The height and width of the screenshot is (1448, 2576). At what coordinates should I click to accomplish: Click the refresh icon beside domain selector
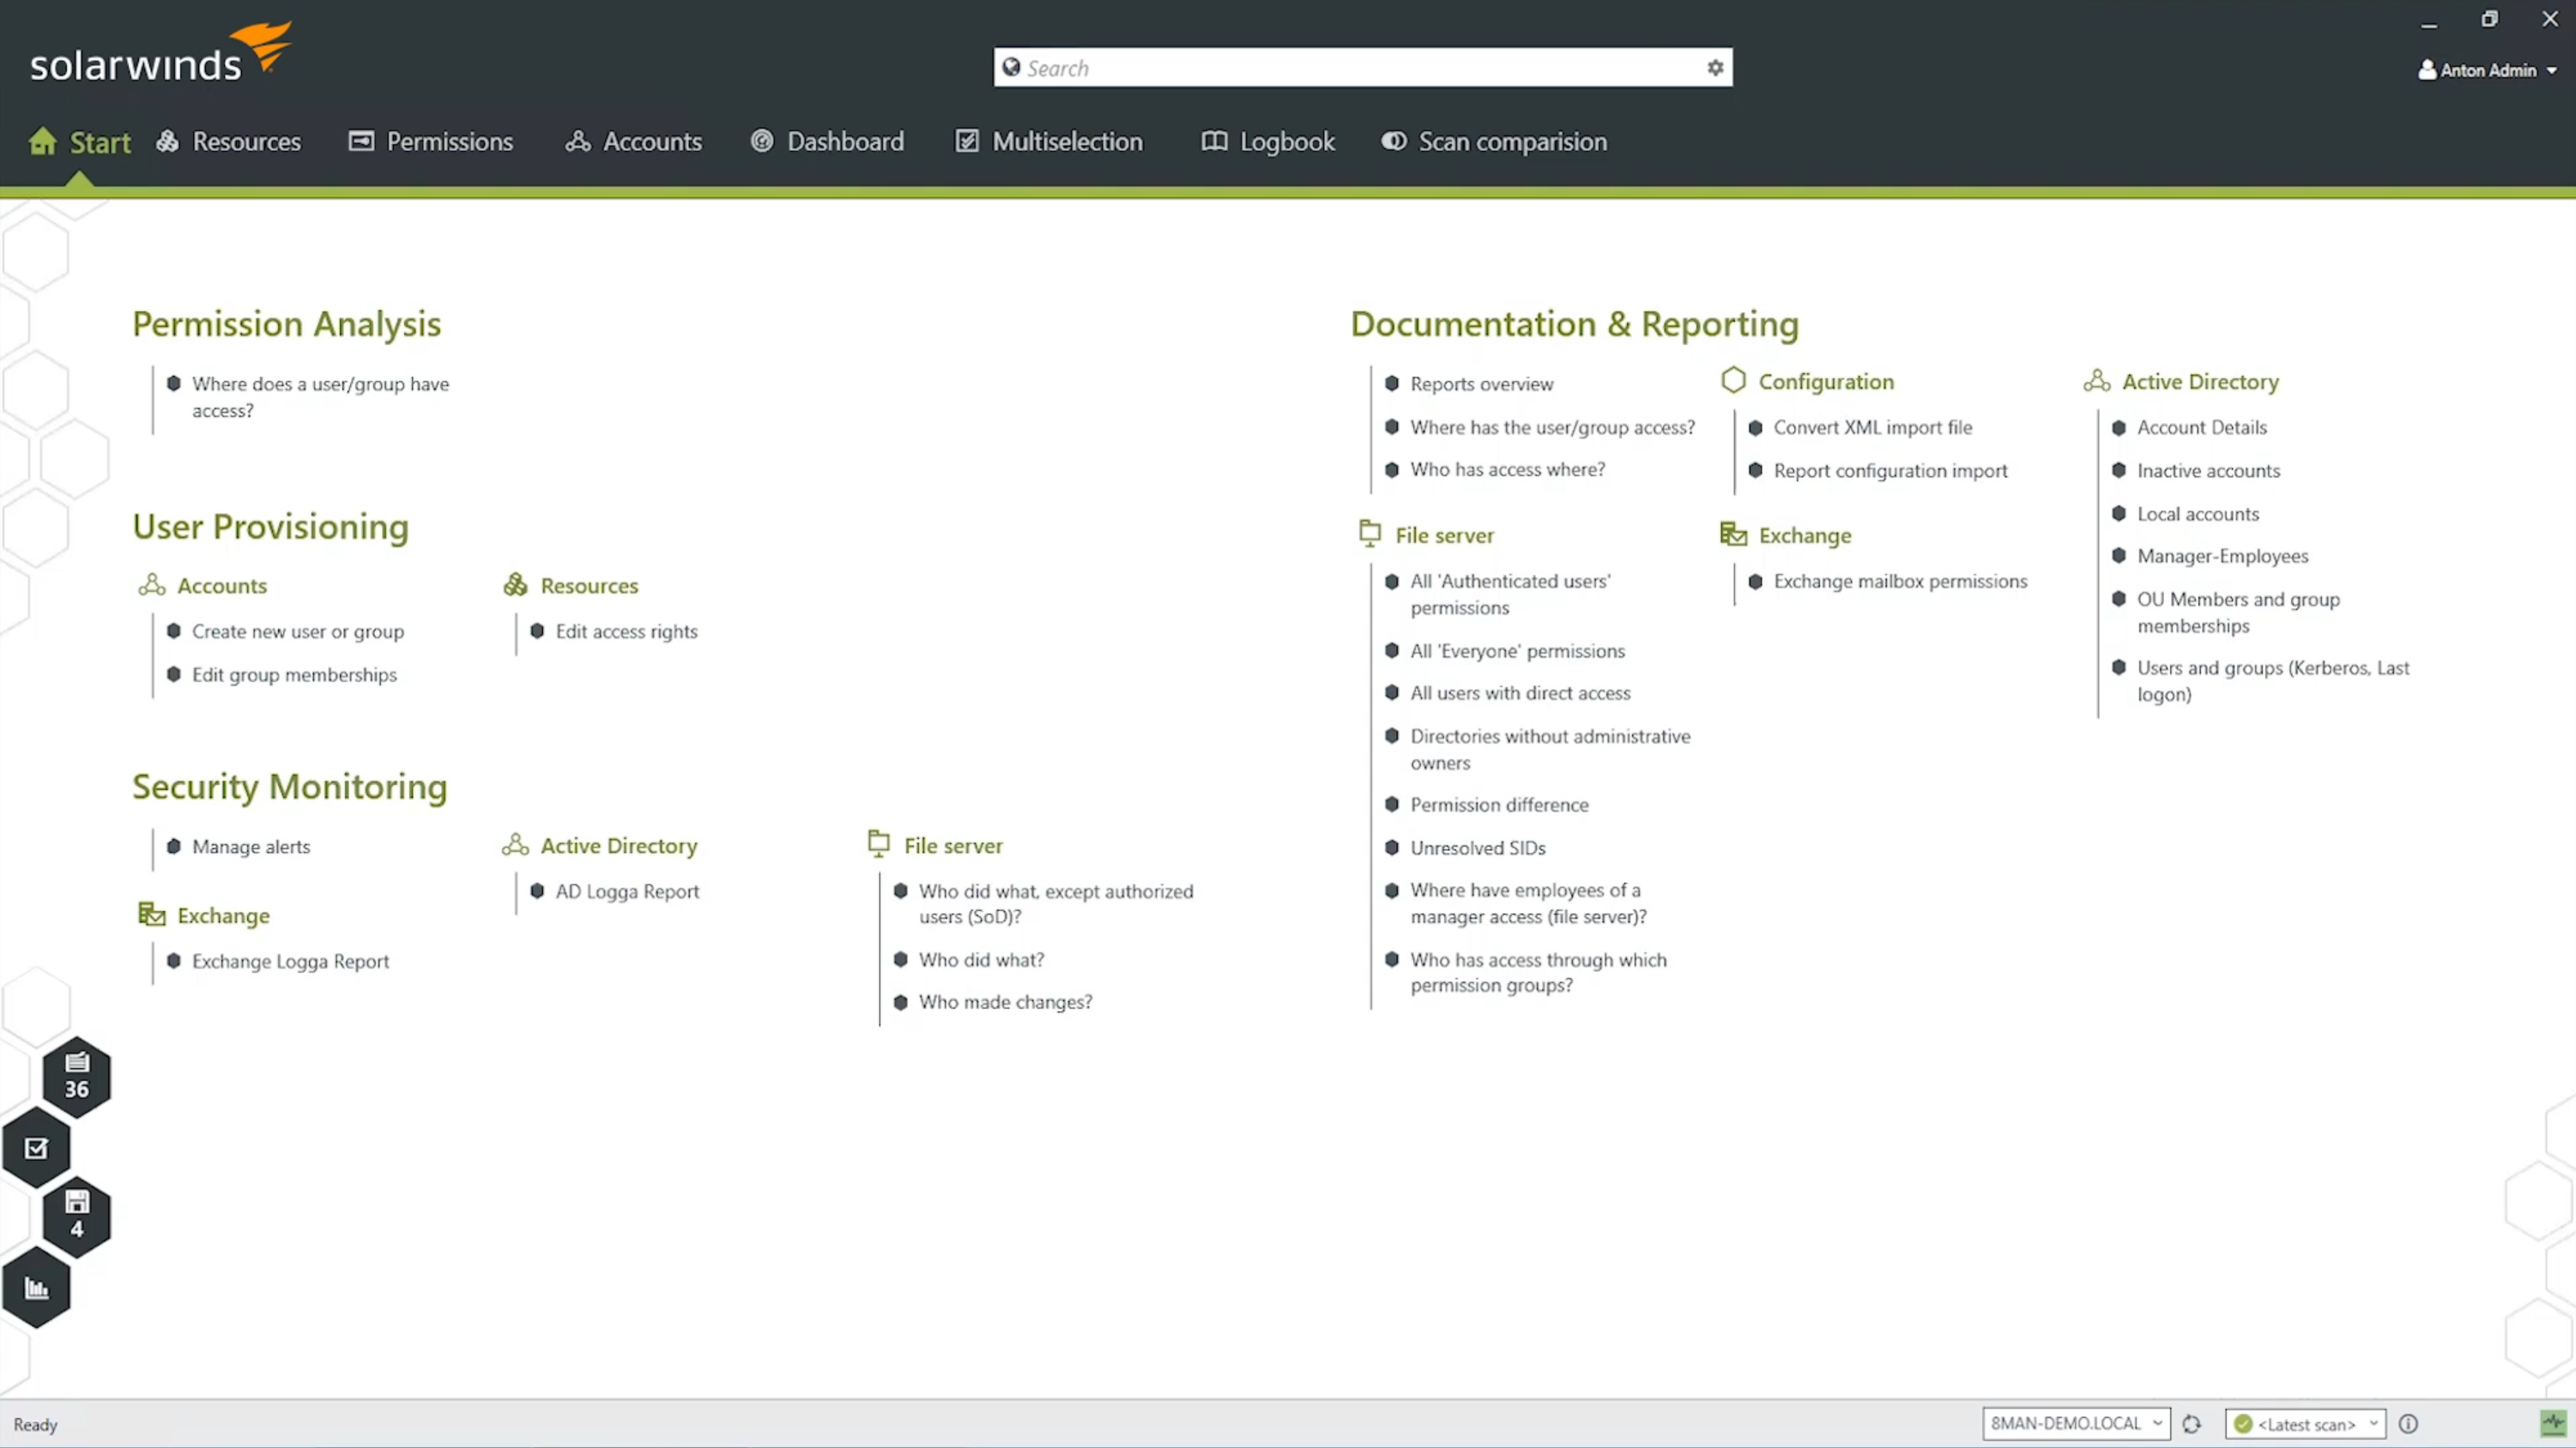(x=2192, y=1424)
